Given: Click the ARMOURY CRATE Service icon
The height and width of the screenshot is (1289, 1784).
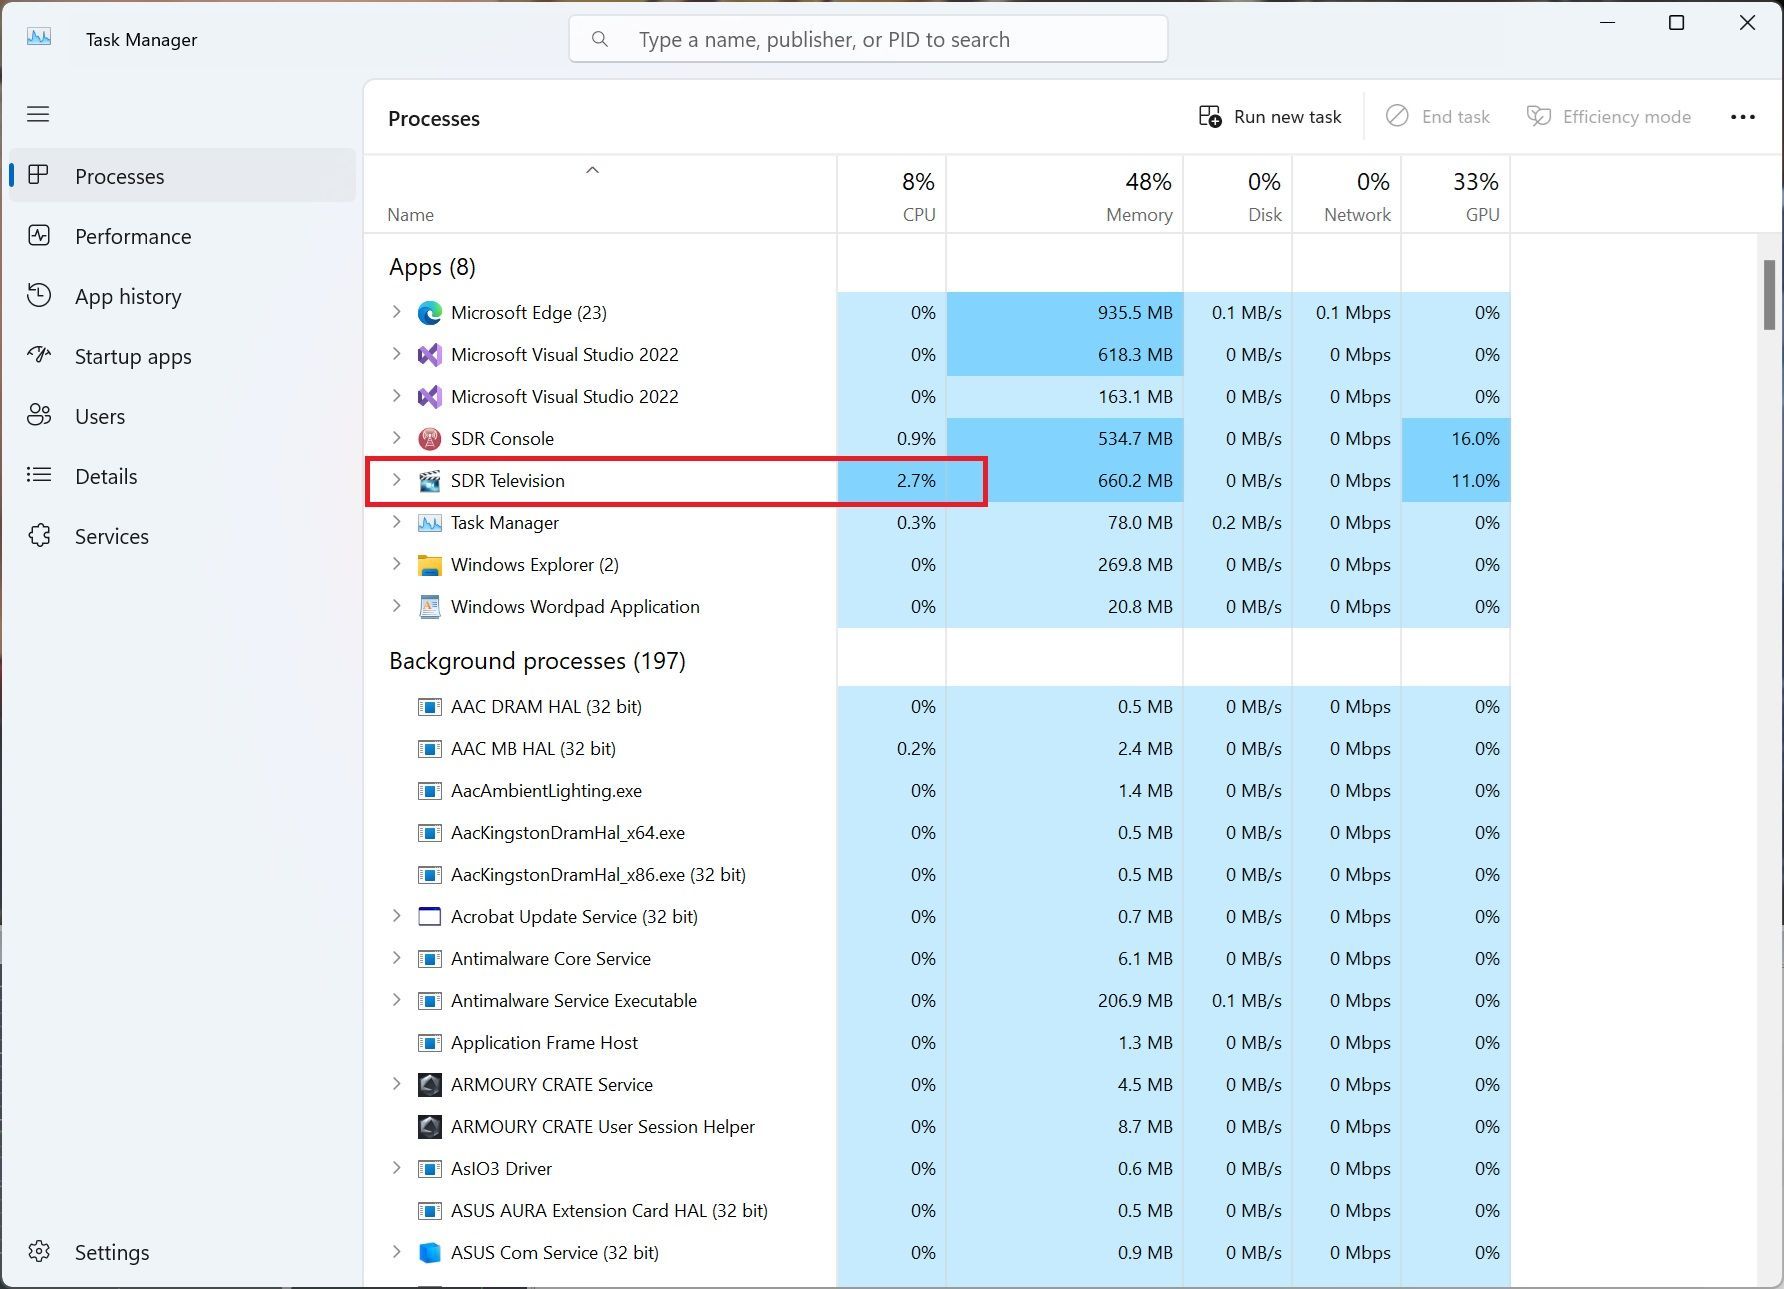Looking at the screenshot, I should pyautogui.click(x=429, y=1085).
